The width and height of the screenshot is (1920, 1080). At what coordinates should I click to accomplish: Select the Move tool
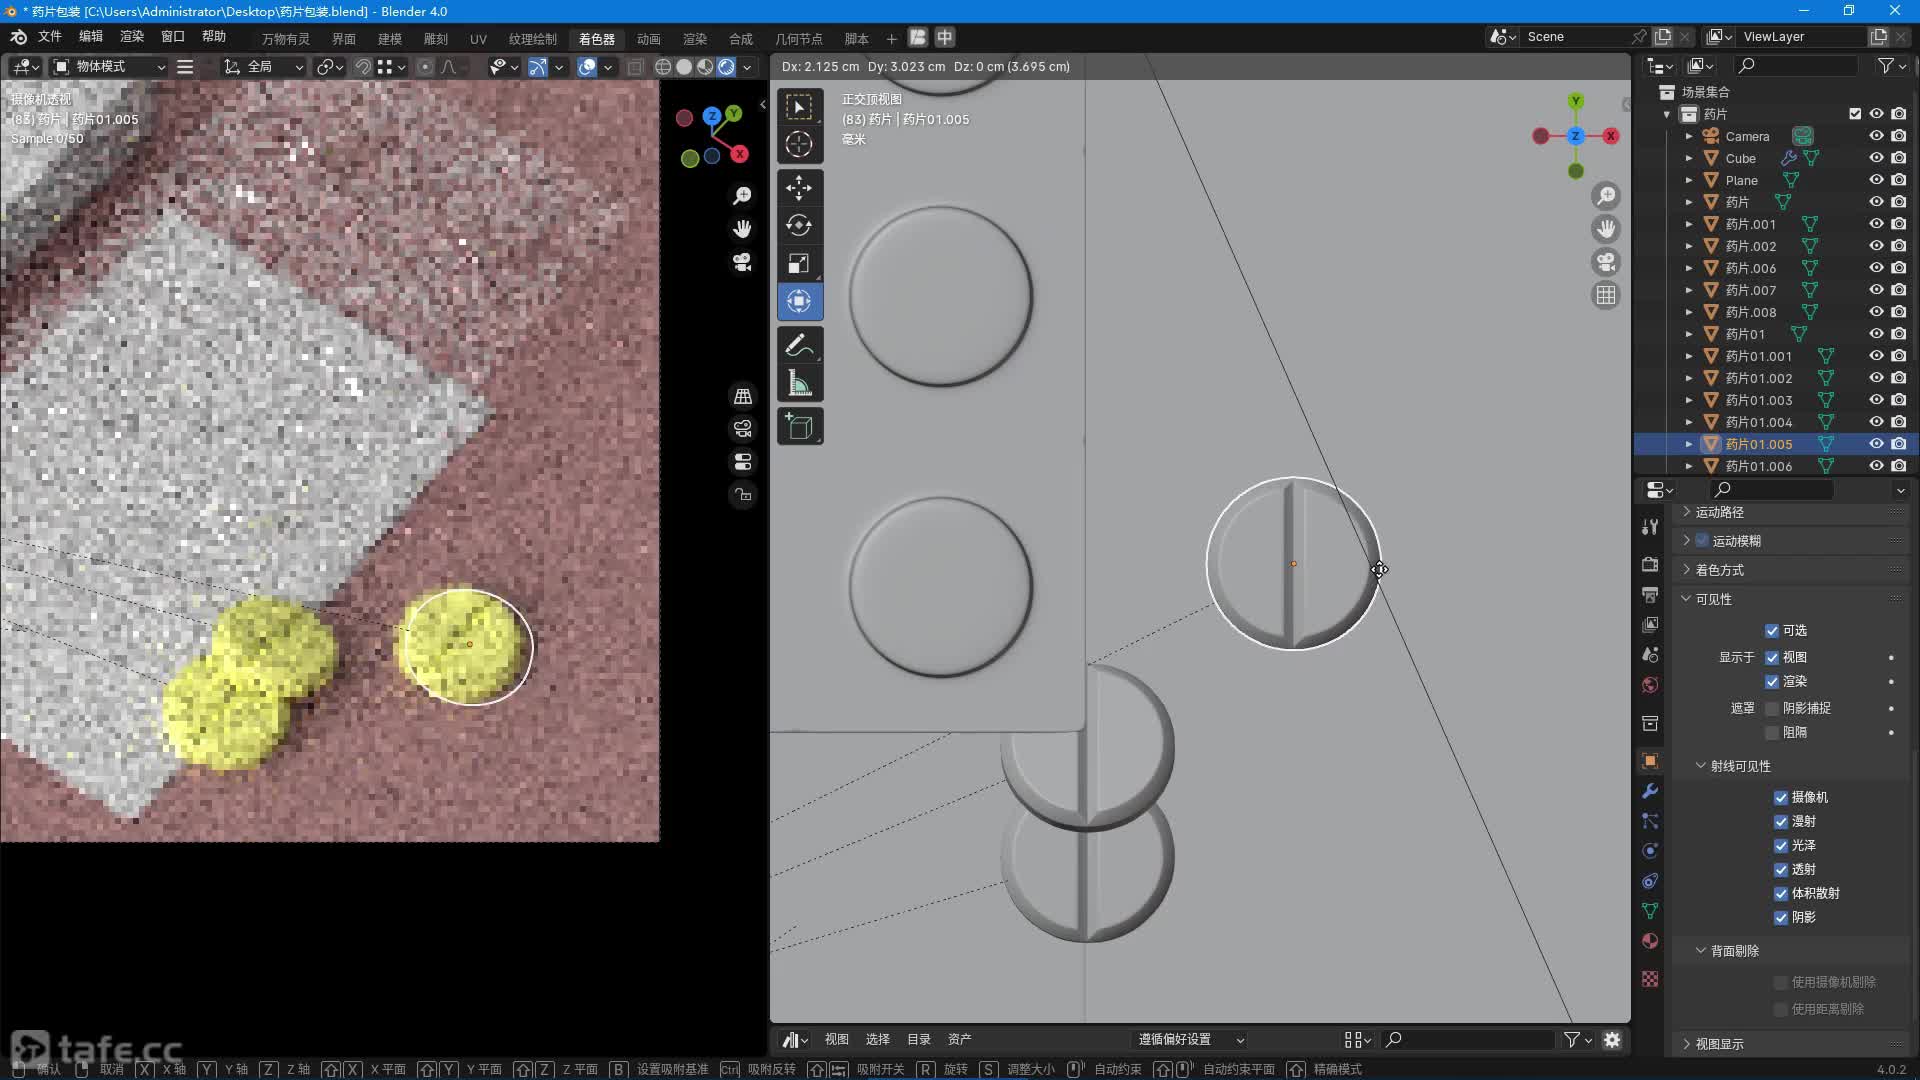(799, 187)
